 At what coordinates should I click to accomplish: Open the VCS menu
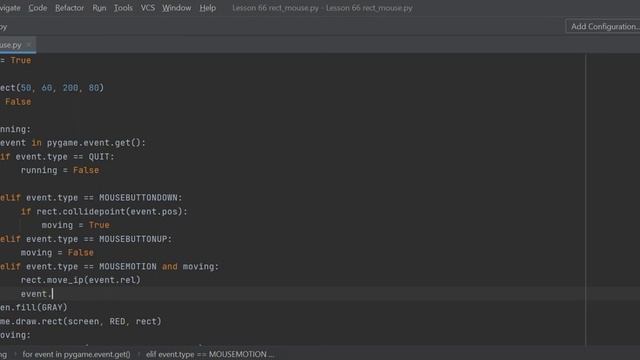[147, 8]
